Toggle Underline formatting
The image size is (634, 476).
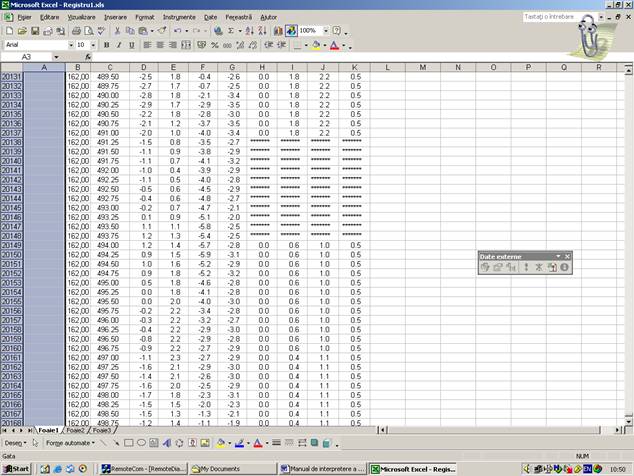pos(131,45)
